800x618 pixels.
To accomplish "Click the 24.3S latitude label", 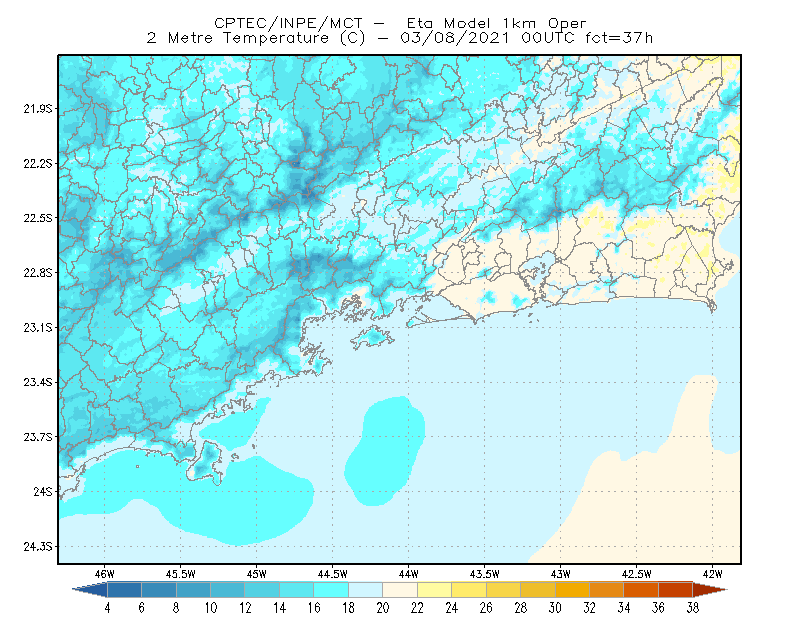I will point(37,546).
